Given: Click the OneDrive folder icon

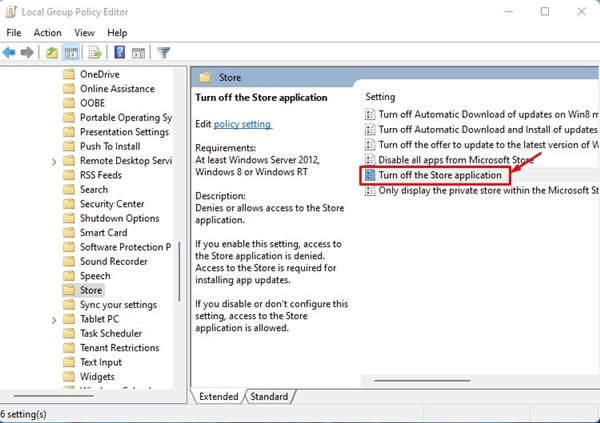Looking at the screenshot, I should point(69,74).
